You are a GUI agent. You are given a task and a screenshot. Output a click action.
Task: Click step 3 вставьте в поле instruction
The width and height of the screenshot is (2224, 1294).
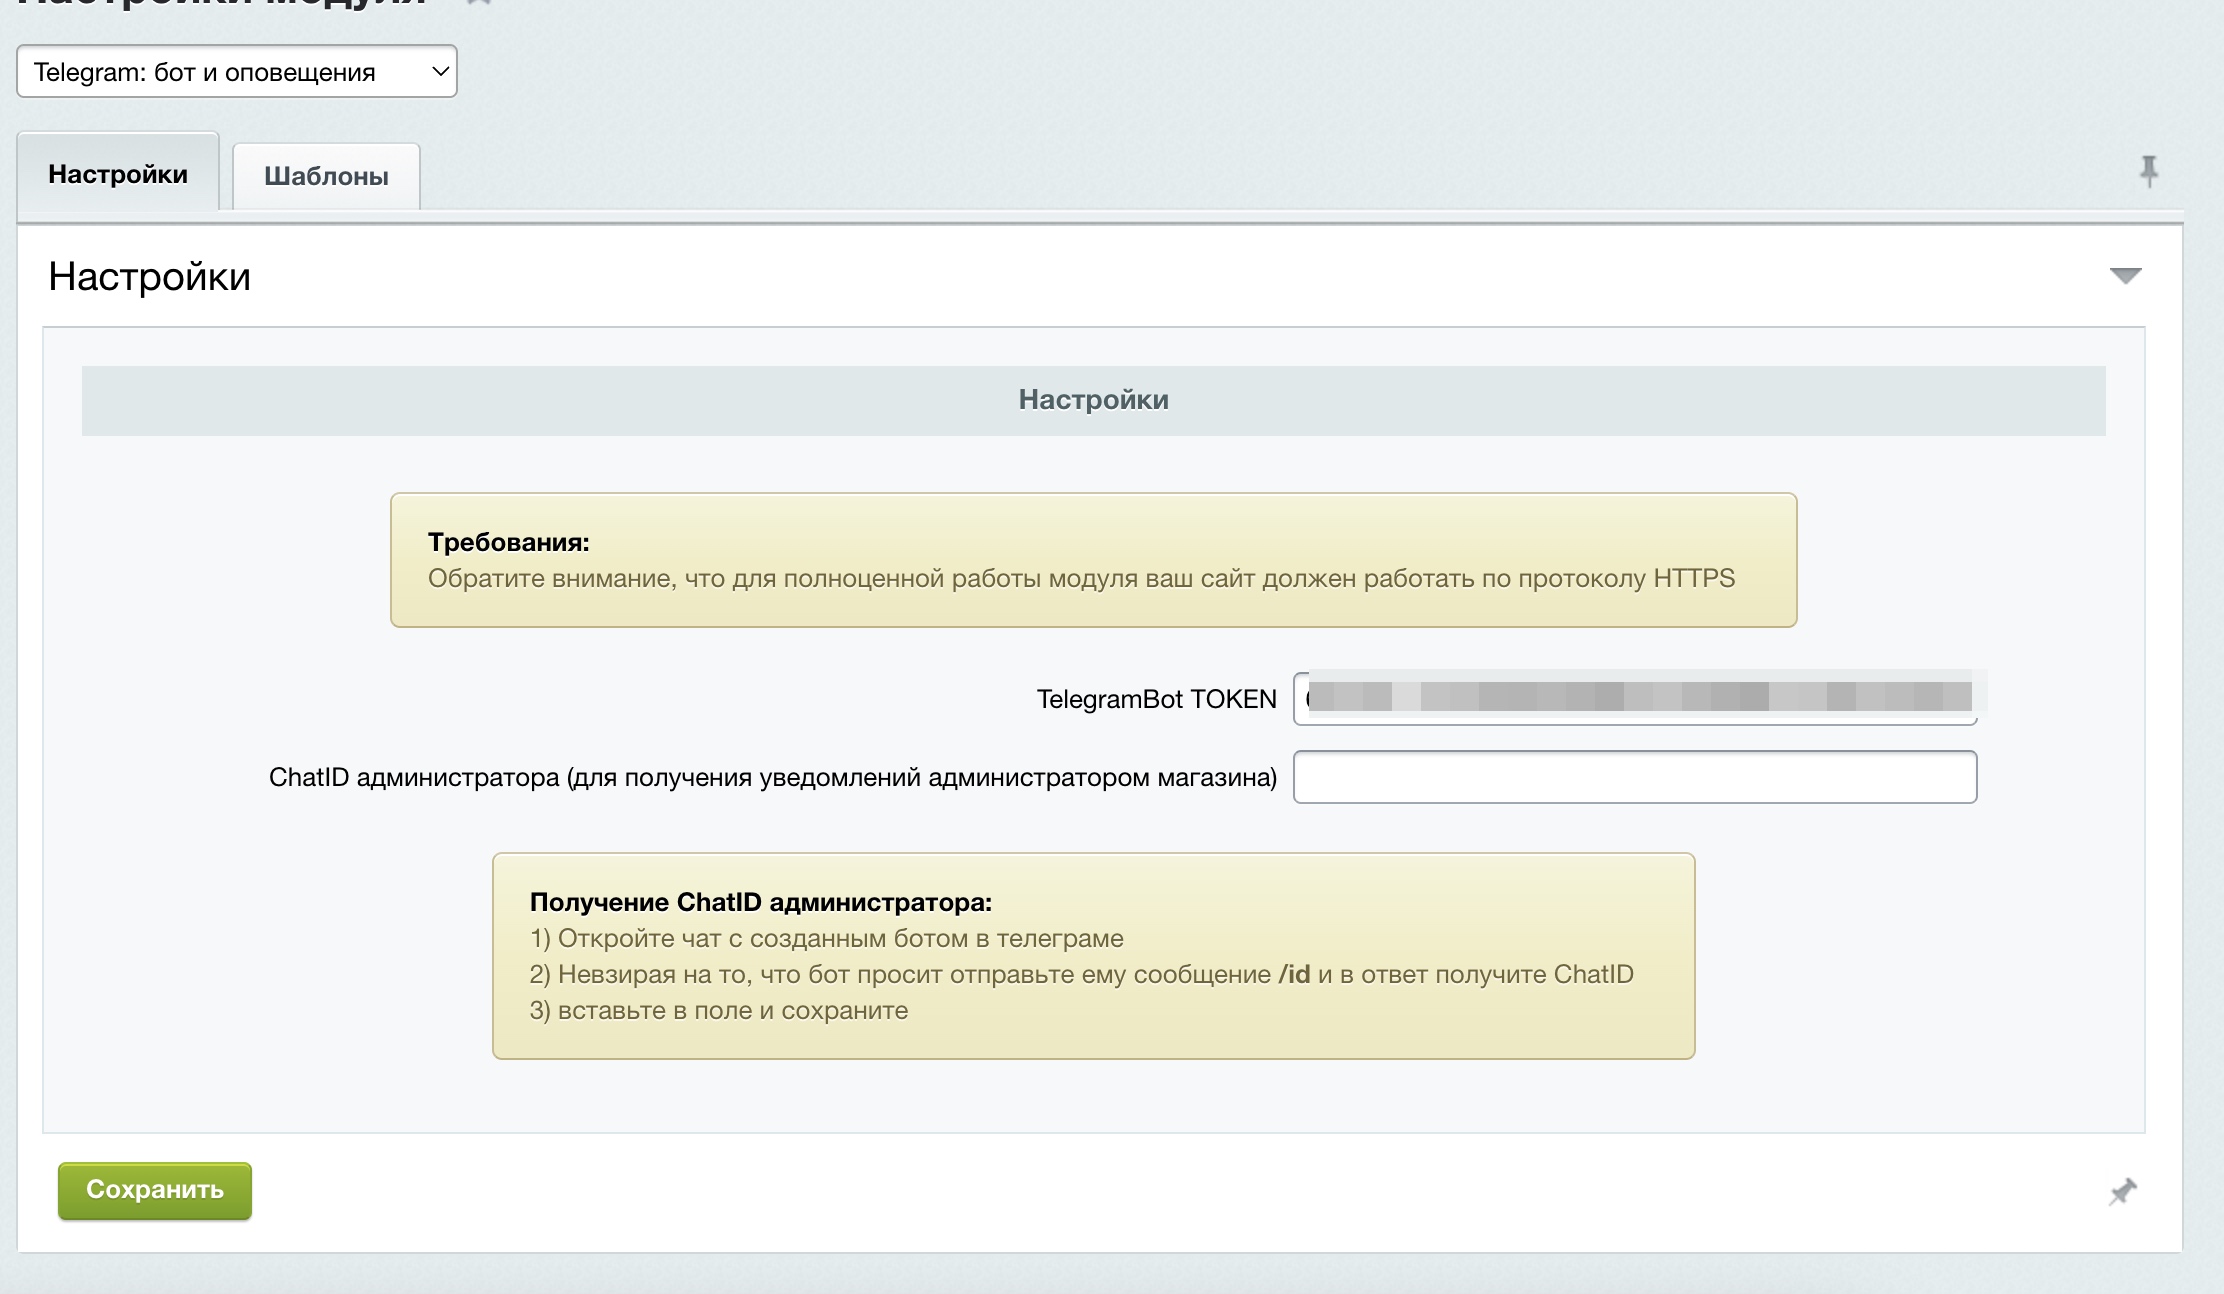(x=718, y=1010)
